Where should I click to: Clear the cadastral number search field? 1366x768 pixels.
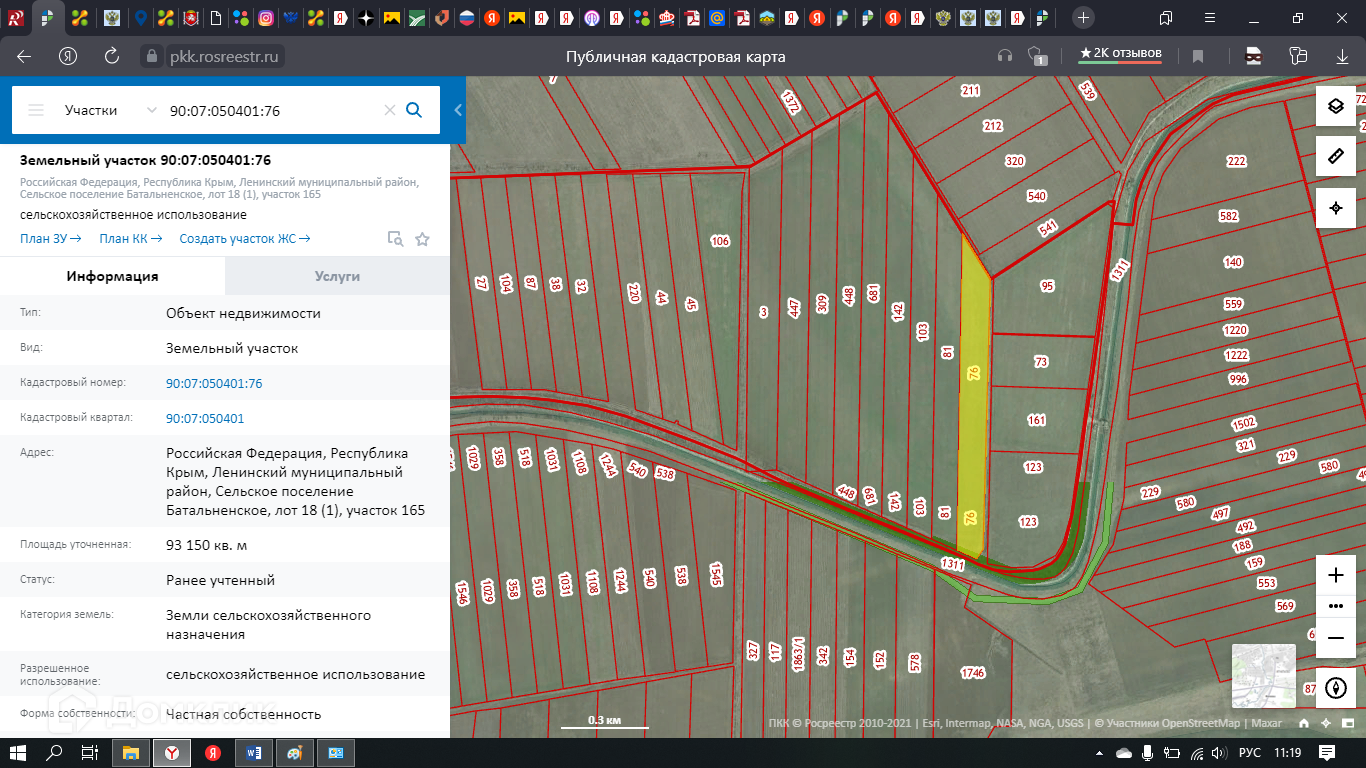[x=390, y=110]
